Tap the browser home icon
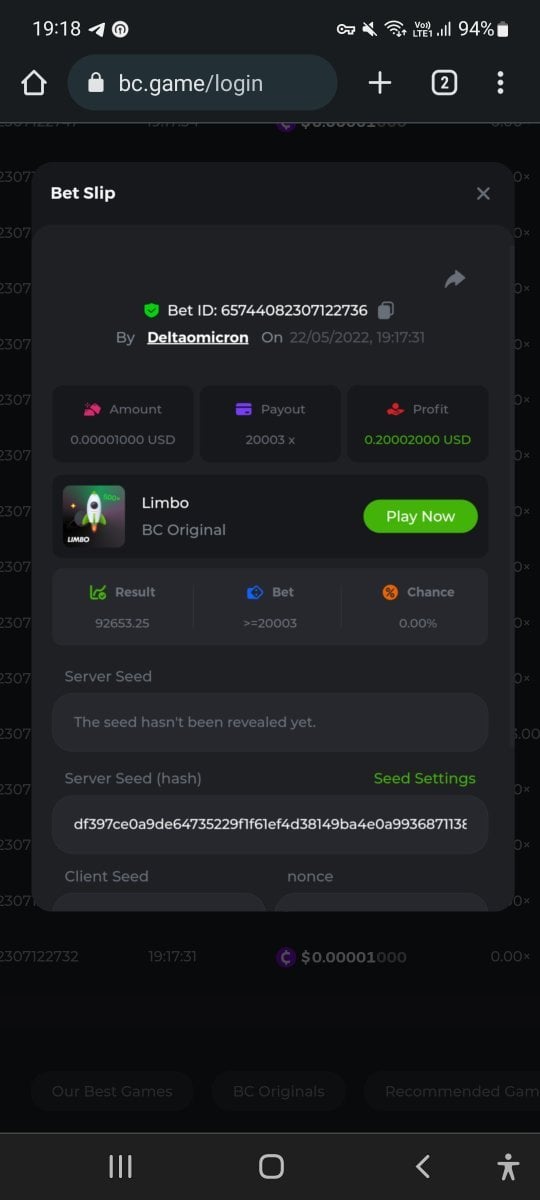This screenshot has height=1200, width=540. 34,83
